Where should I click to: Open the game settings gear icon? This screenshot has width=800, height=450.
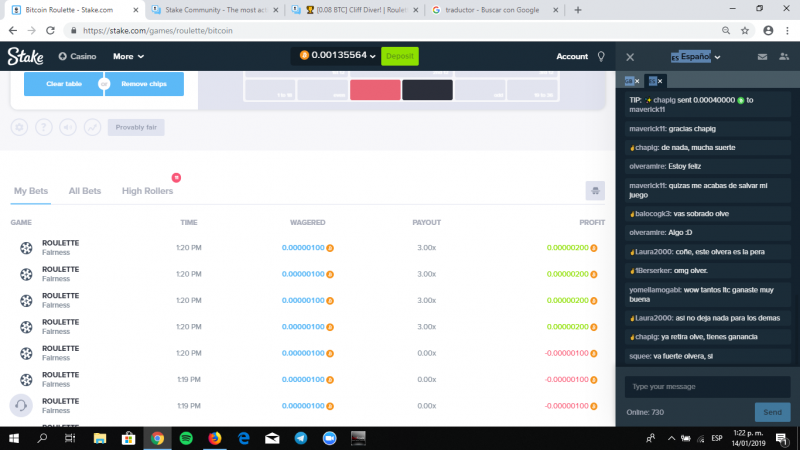tap(19, 127)
